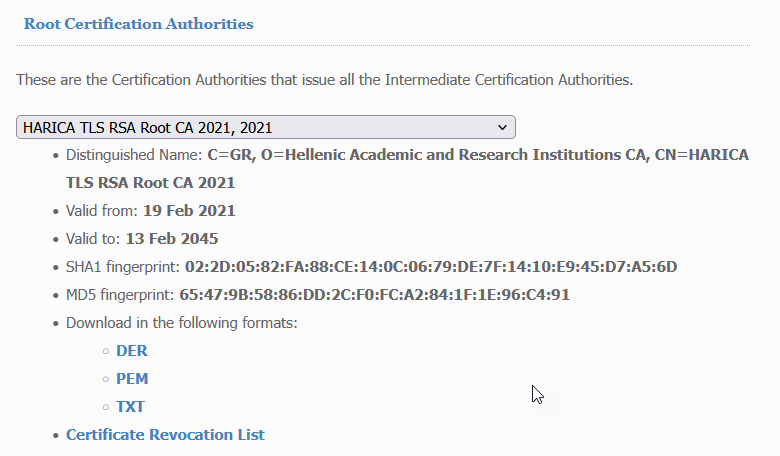780x456 pixels.
Task: Click the SHA1 fingerprint label
Action: [123, 267]
